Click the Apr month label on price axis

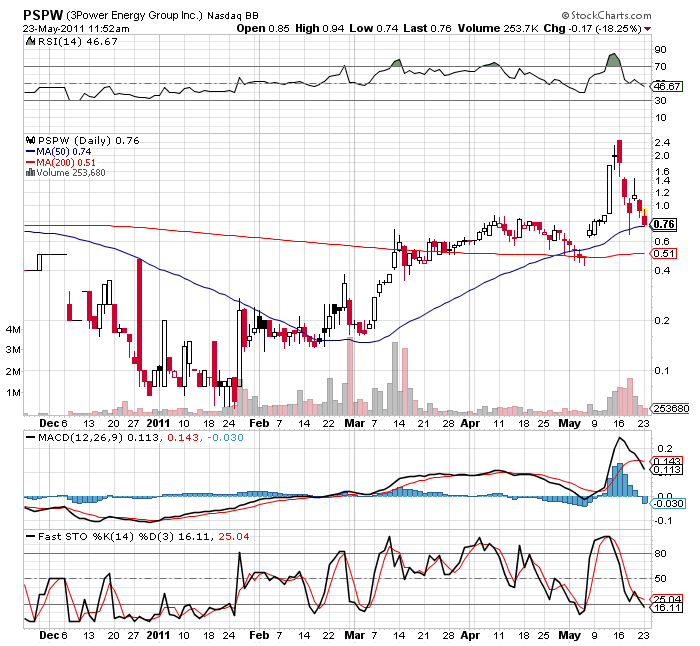[470, 423]
